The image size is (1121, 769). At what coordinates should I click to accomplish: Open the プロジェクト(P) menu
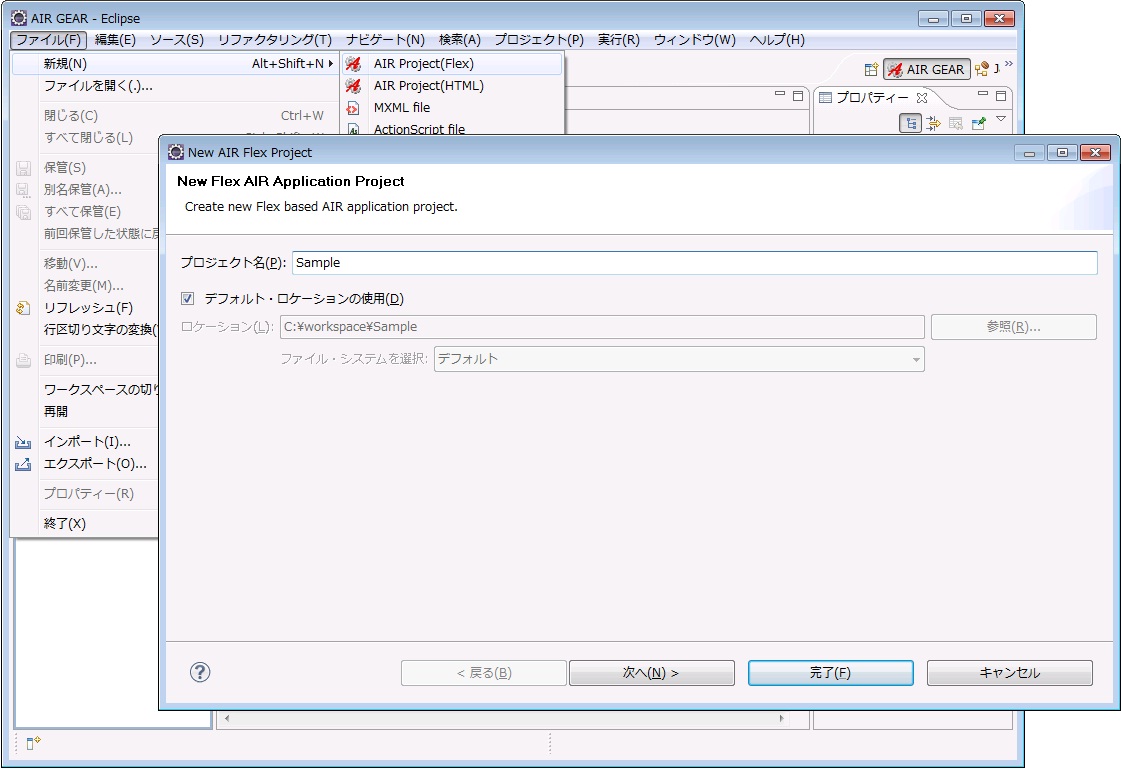[x=539, y=39]
